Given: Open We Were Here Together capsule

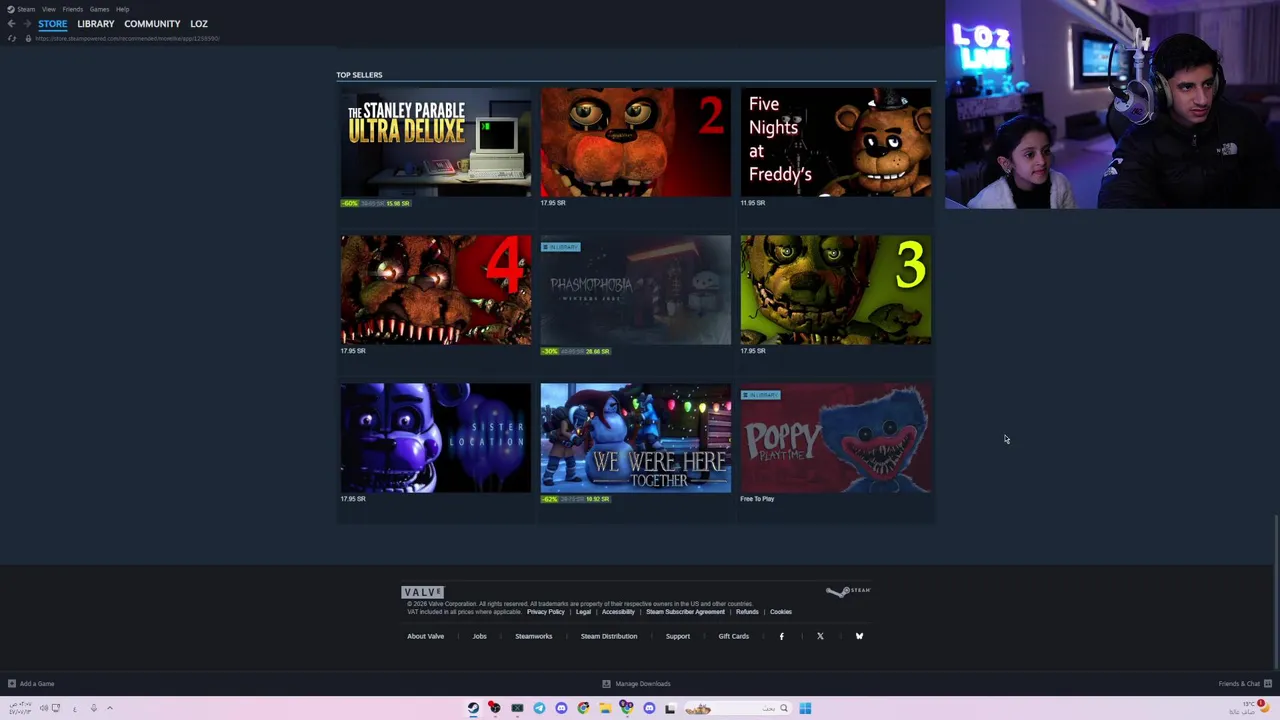Looking at the screenshot, I should tap(636, 438).
